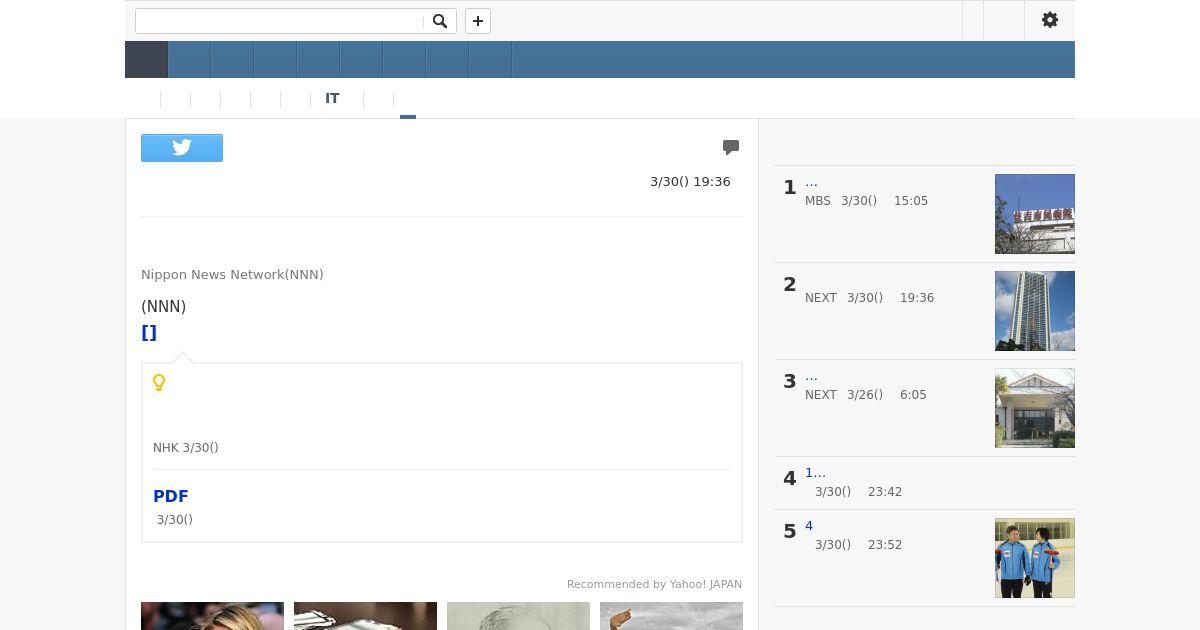This screenshot has height=630, width=1200.
Task: Open the rank 1 thumbnail of the building sign
Action: point(1035,214)
